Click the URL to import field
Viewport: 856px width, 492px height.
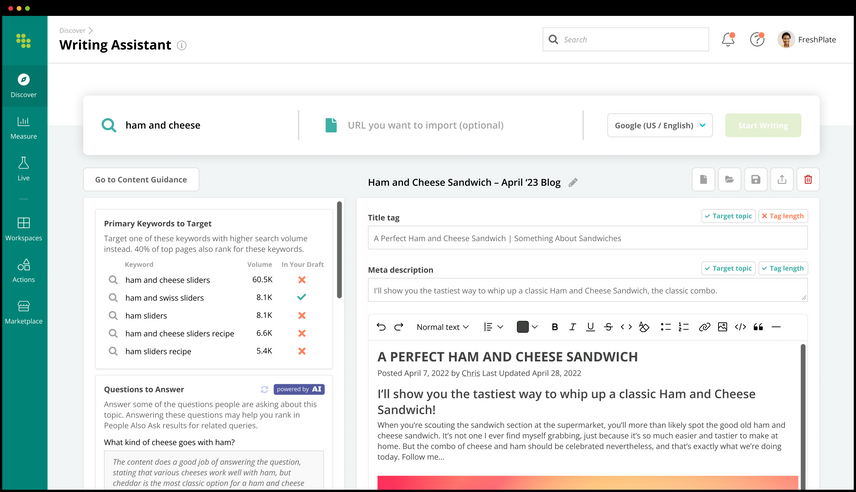point(425,126)
